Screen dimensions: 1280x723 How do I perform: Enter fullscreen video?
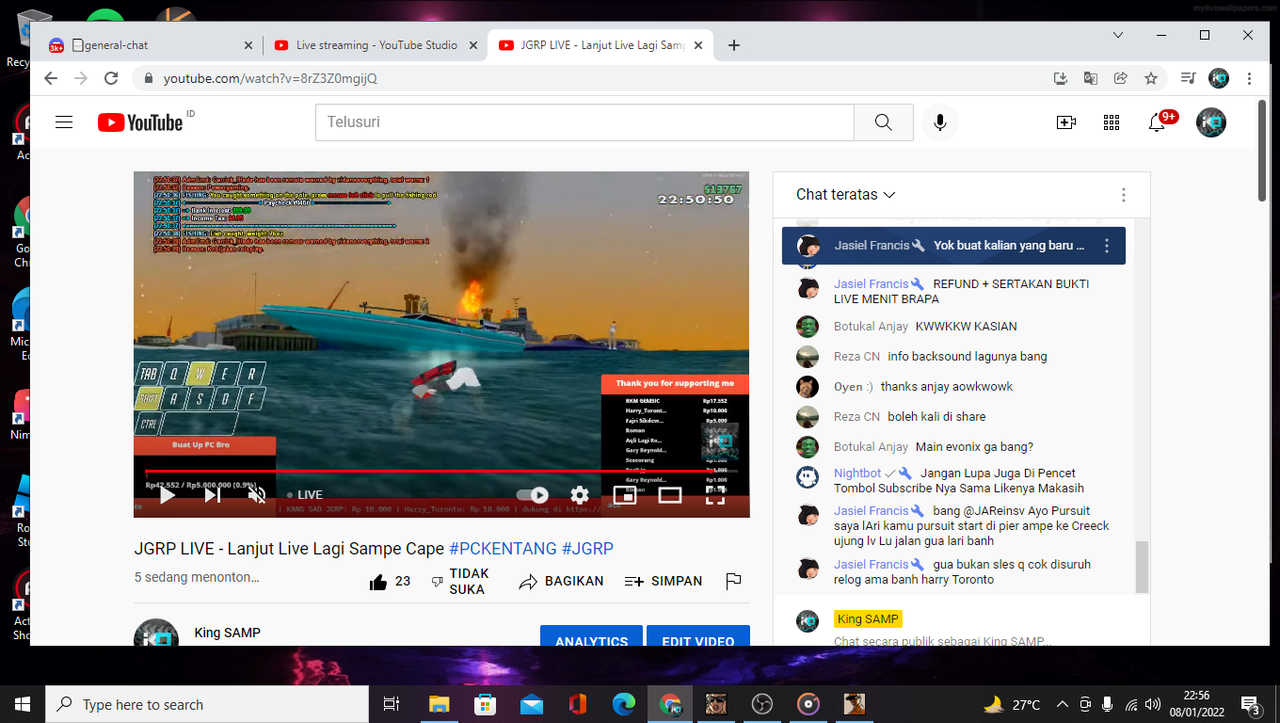coord(715,494)
